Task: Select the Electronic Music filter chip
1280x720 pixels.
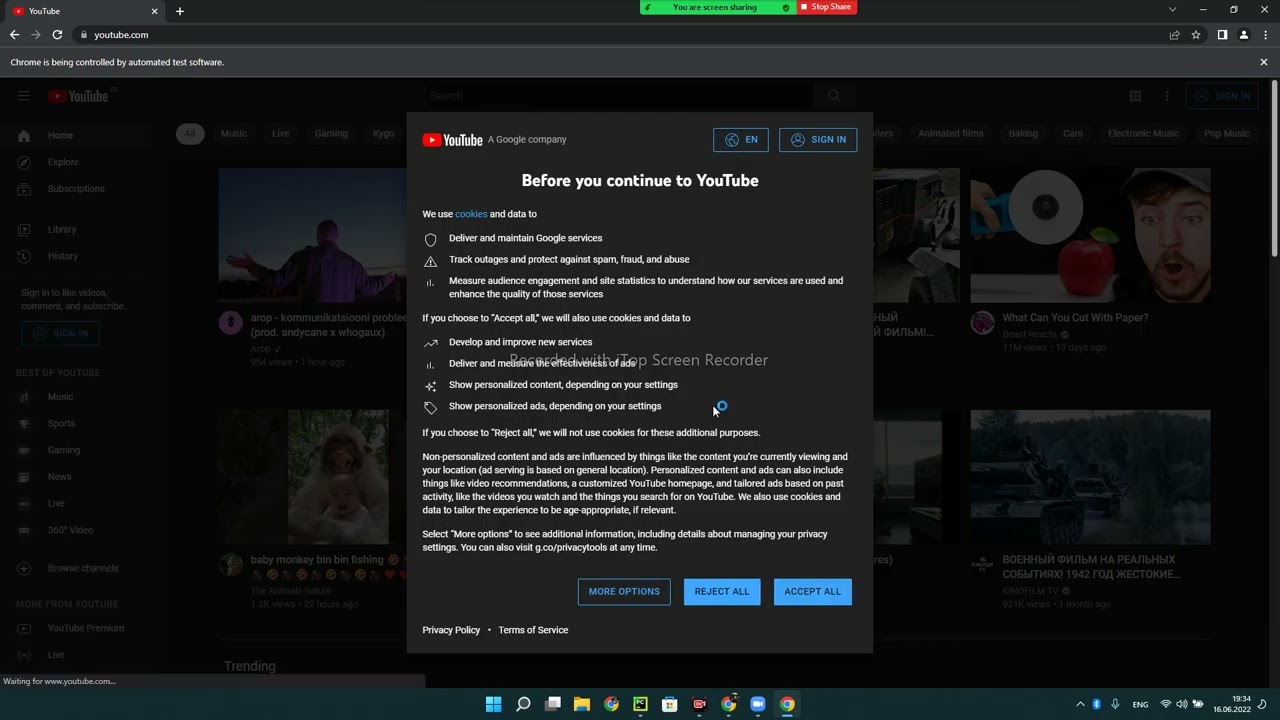Action: pyautogui.click(x=1143, y=133)
